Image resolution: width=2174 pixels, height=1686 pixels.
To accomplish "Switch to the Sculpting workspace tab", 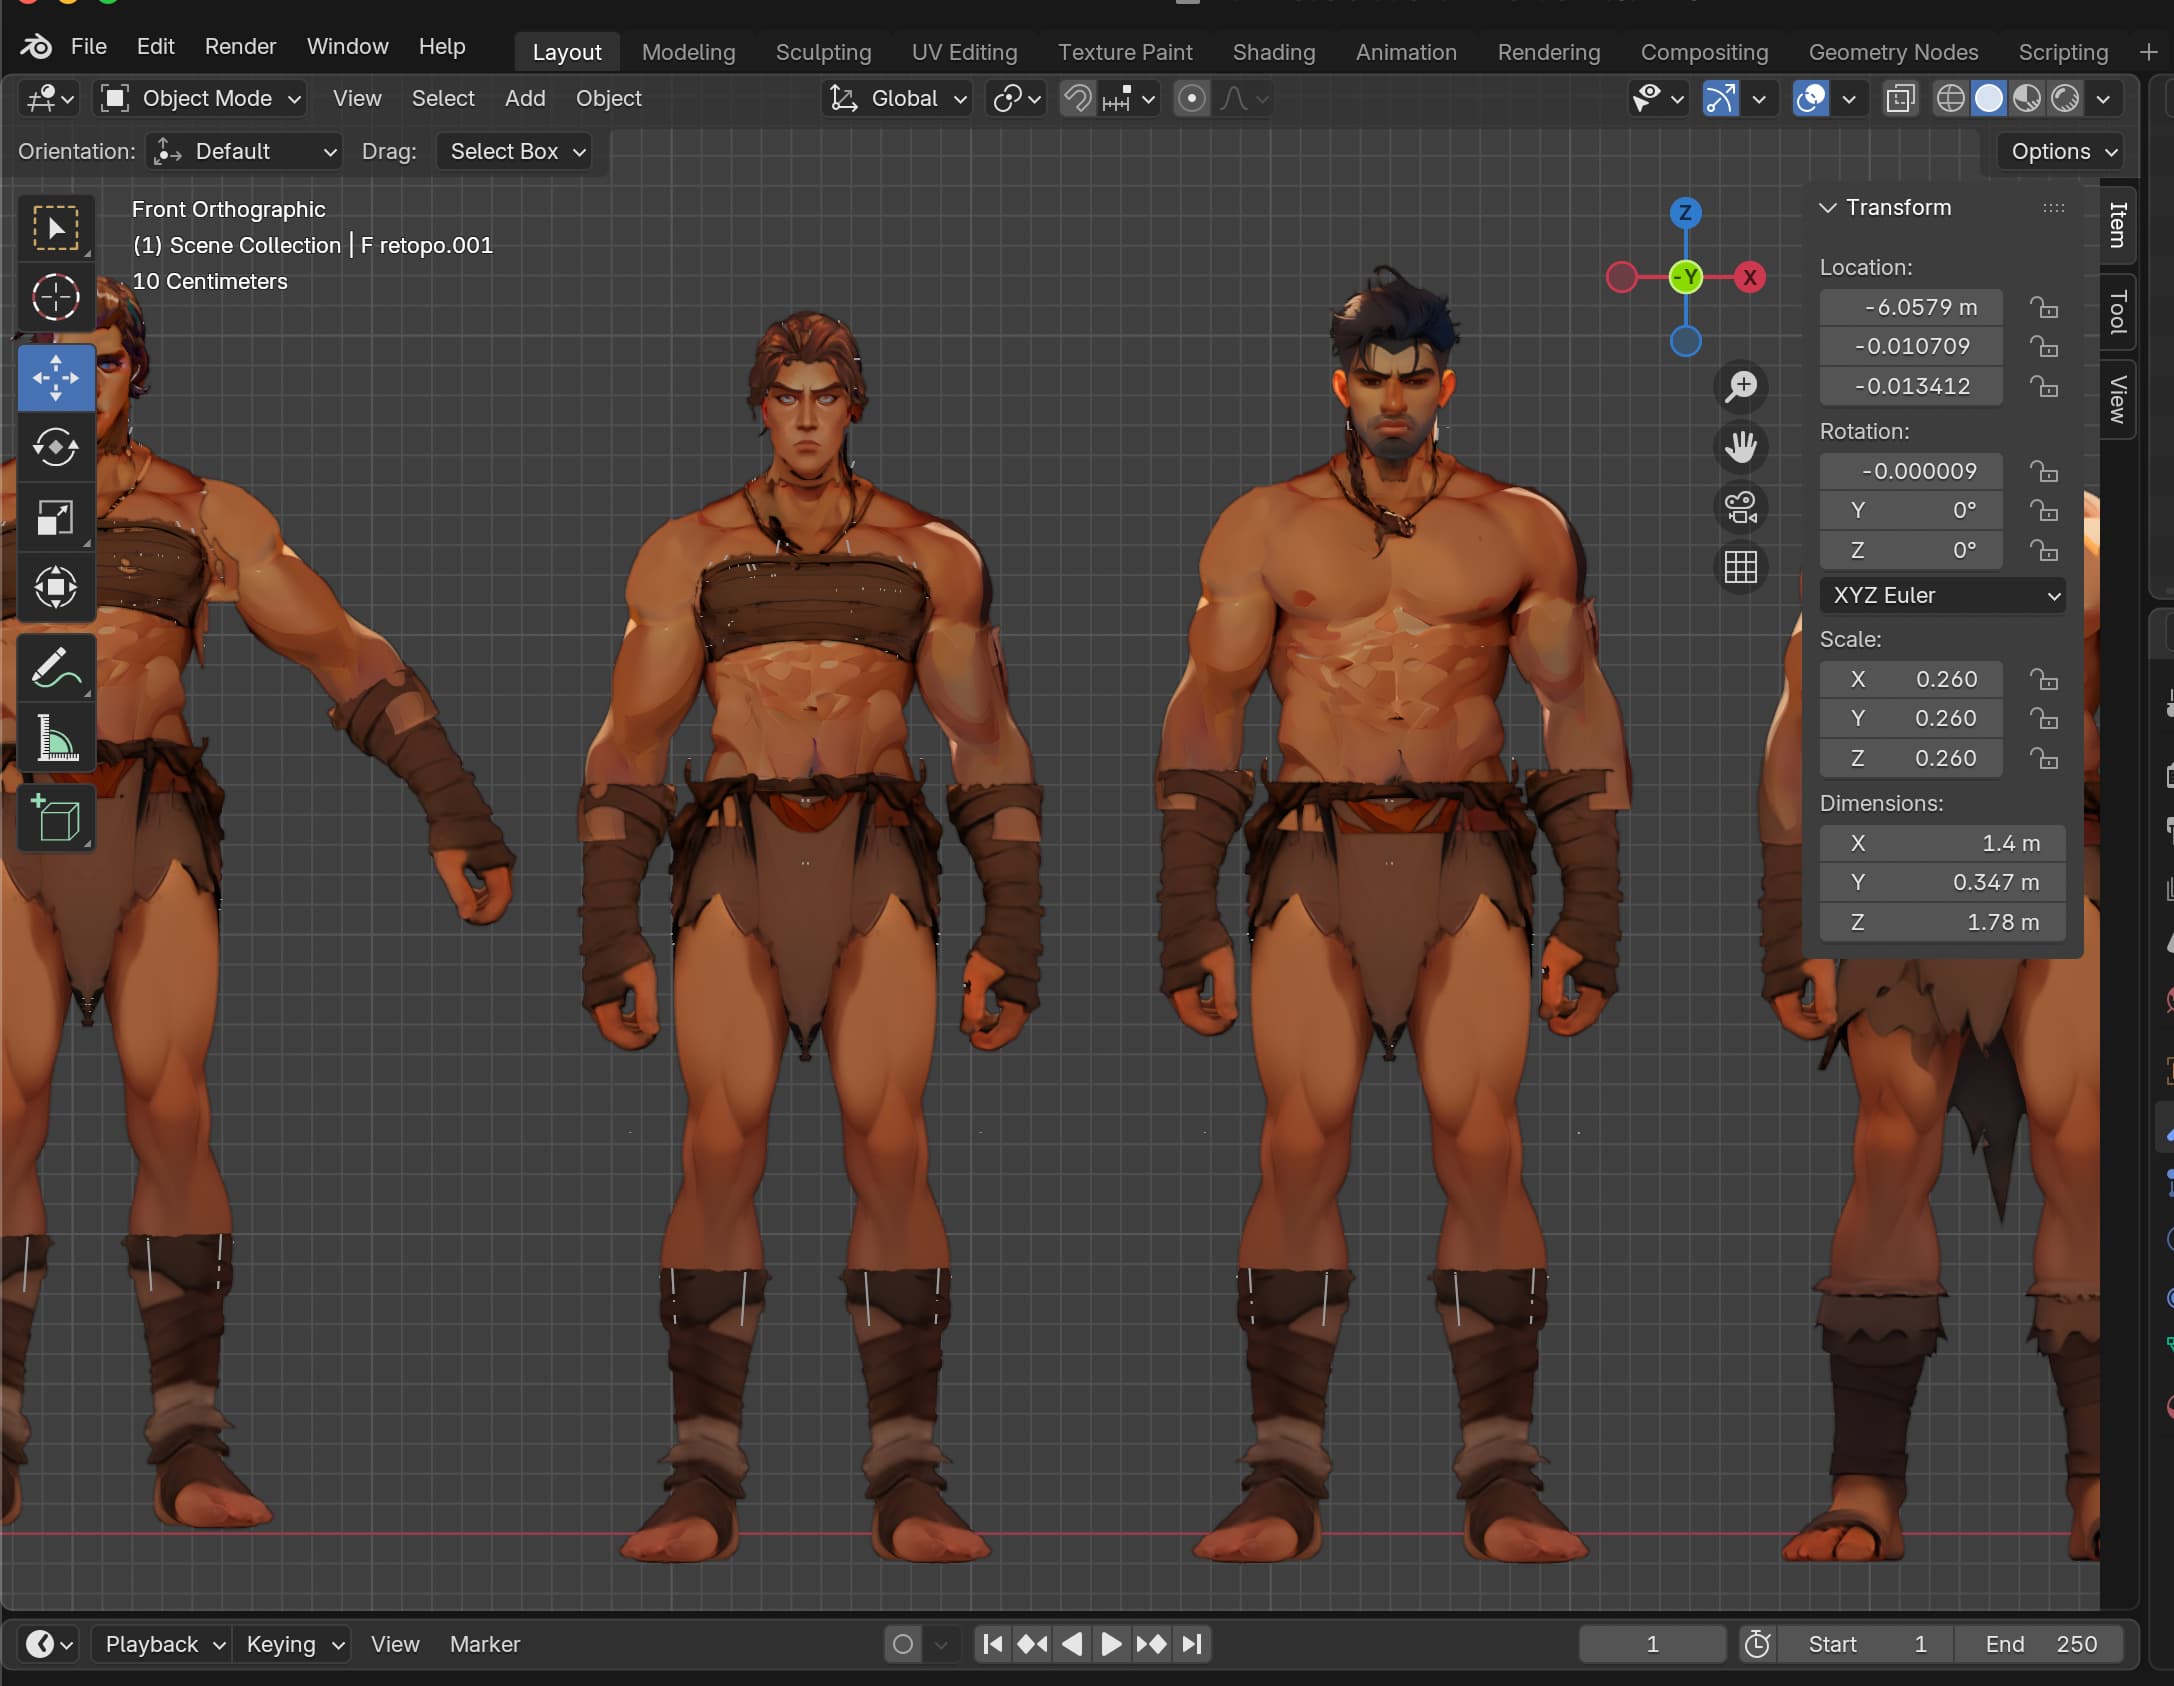I will point(823,52).
